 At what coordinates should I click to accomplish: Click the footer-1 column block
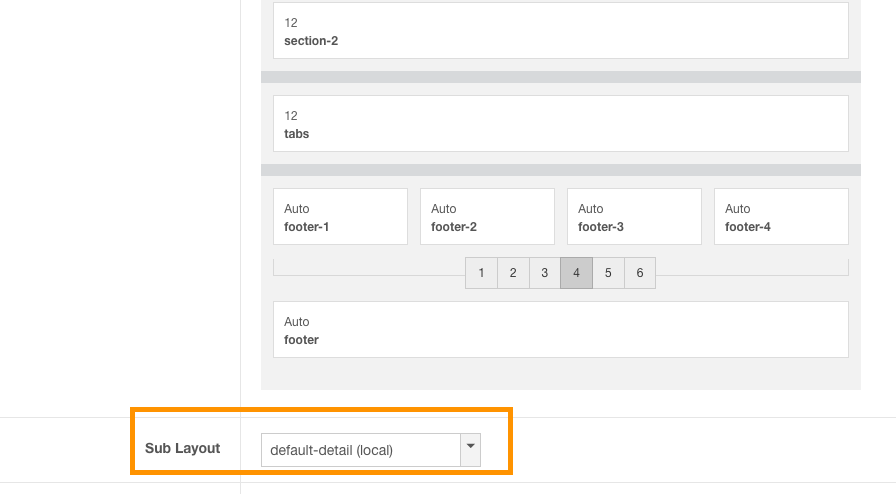pyautogui.click(x=340, y=217)
